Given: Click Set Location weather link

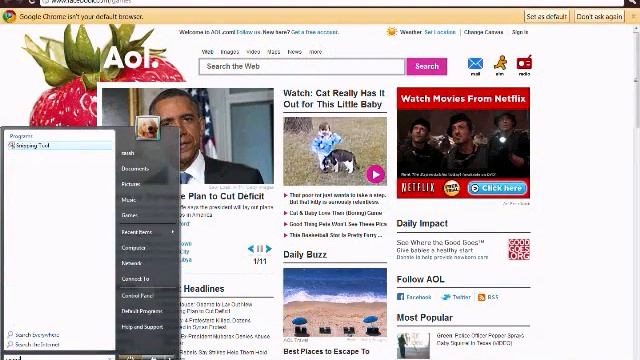Looking at the screenshot, I should click(440, 32).
